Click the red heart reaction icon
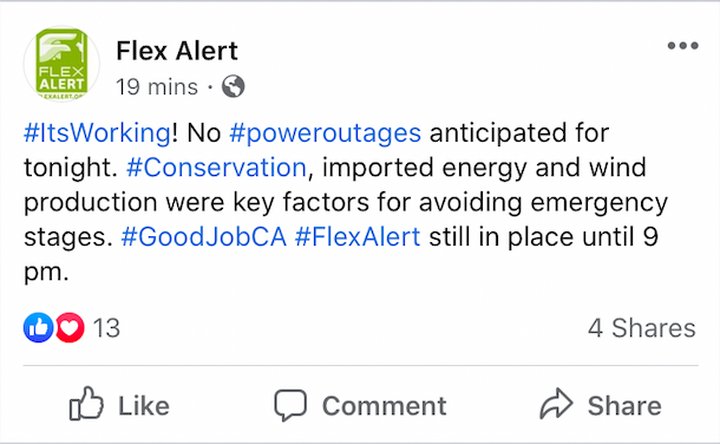The height and width of the screenshot is (444, 720). point(70,328)
